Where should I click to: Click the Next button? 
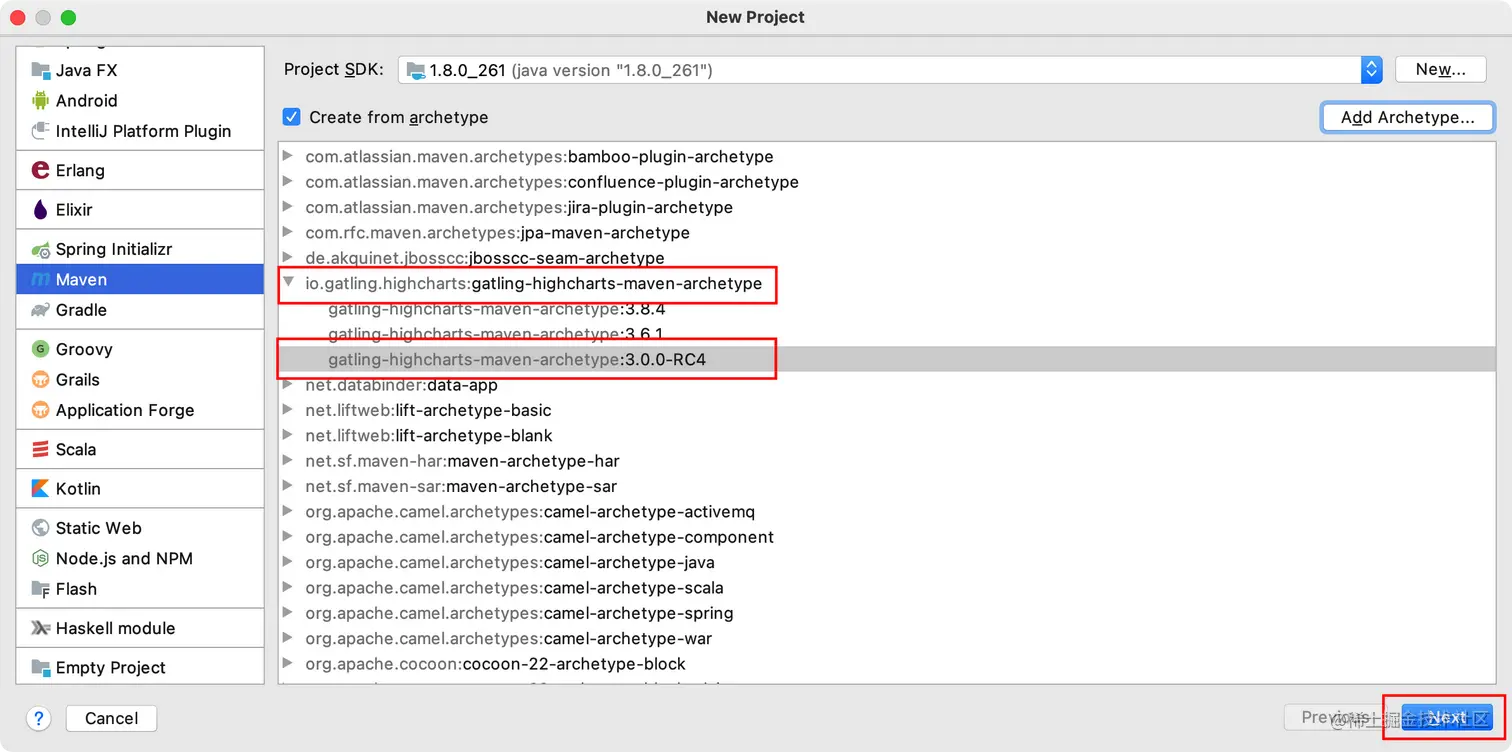coord(1446,718)
